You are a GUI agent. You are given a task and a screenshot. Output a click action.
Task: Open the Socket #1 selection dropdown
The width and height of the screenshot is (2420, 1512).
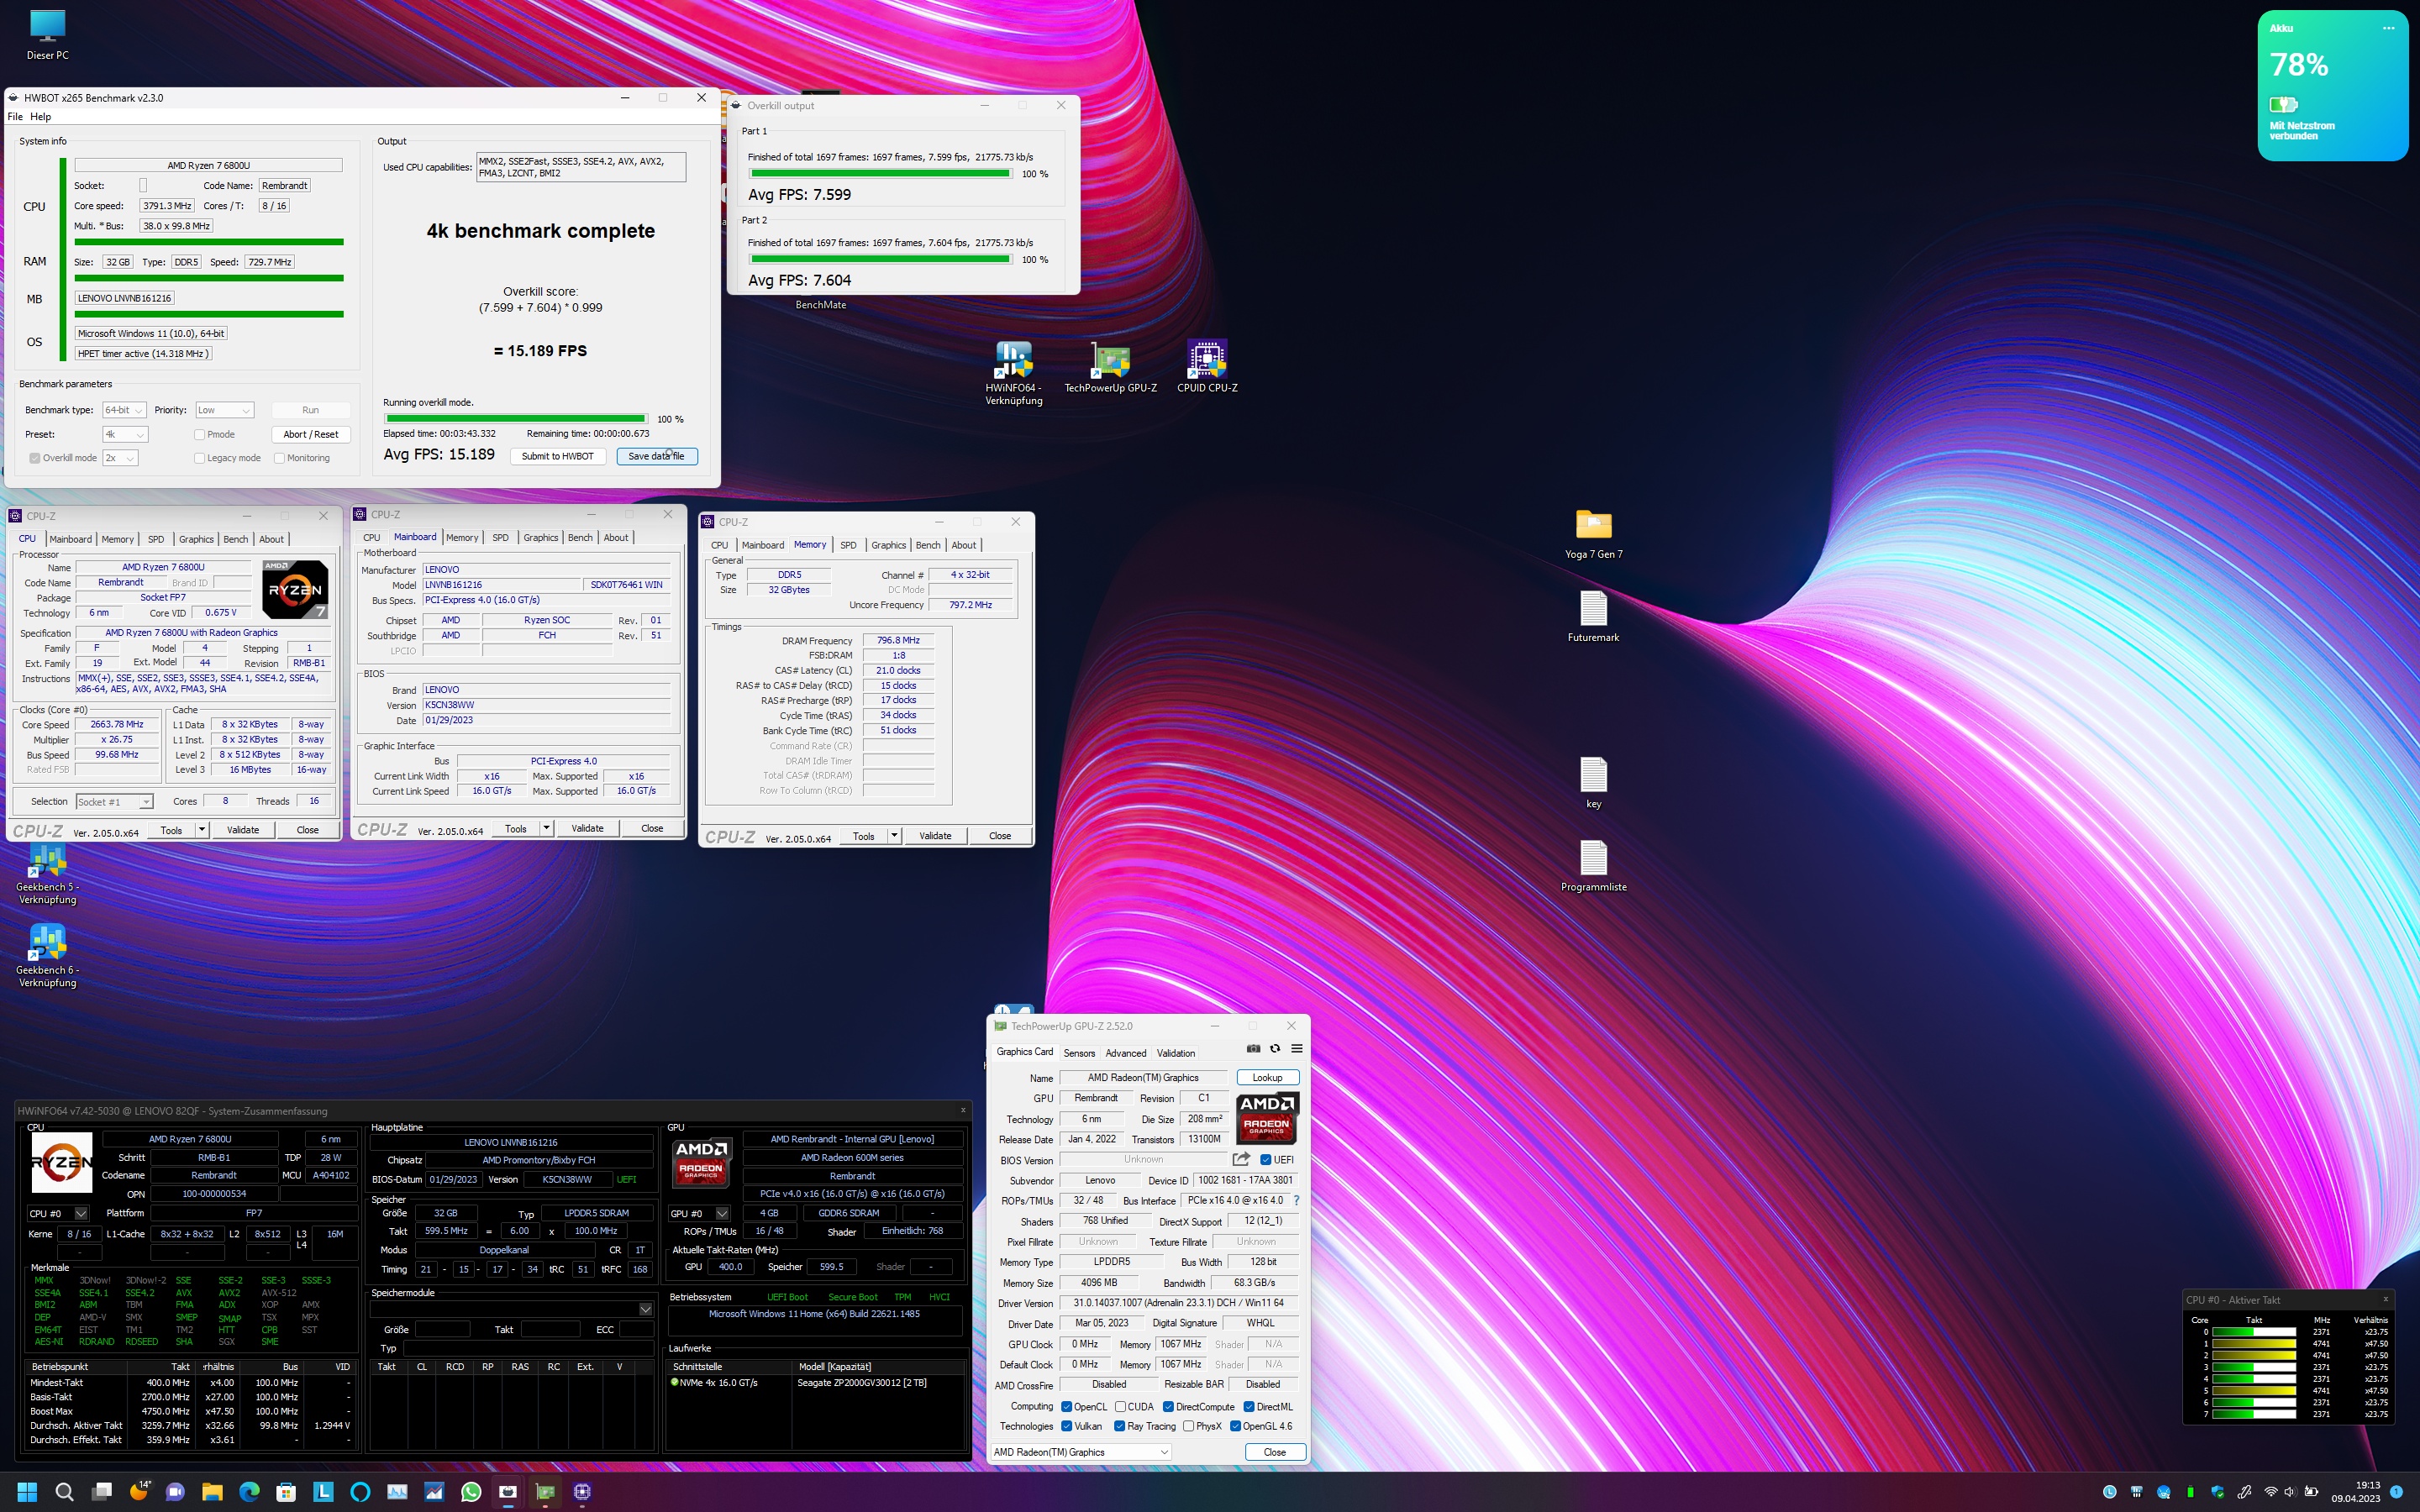point(114,801)
